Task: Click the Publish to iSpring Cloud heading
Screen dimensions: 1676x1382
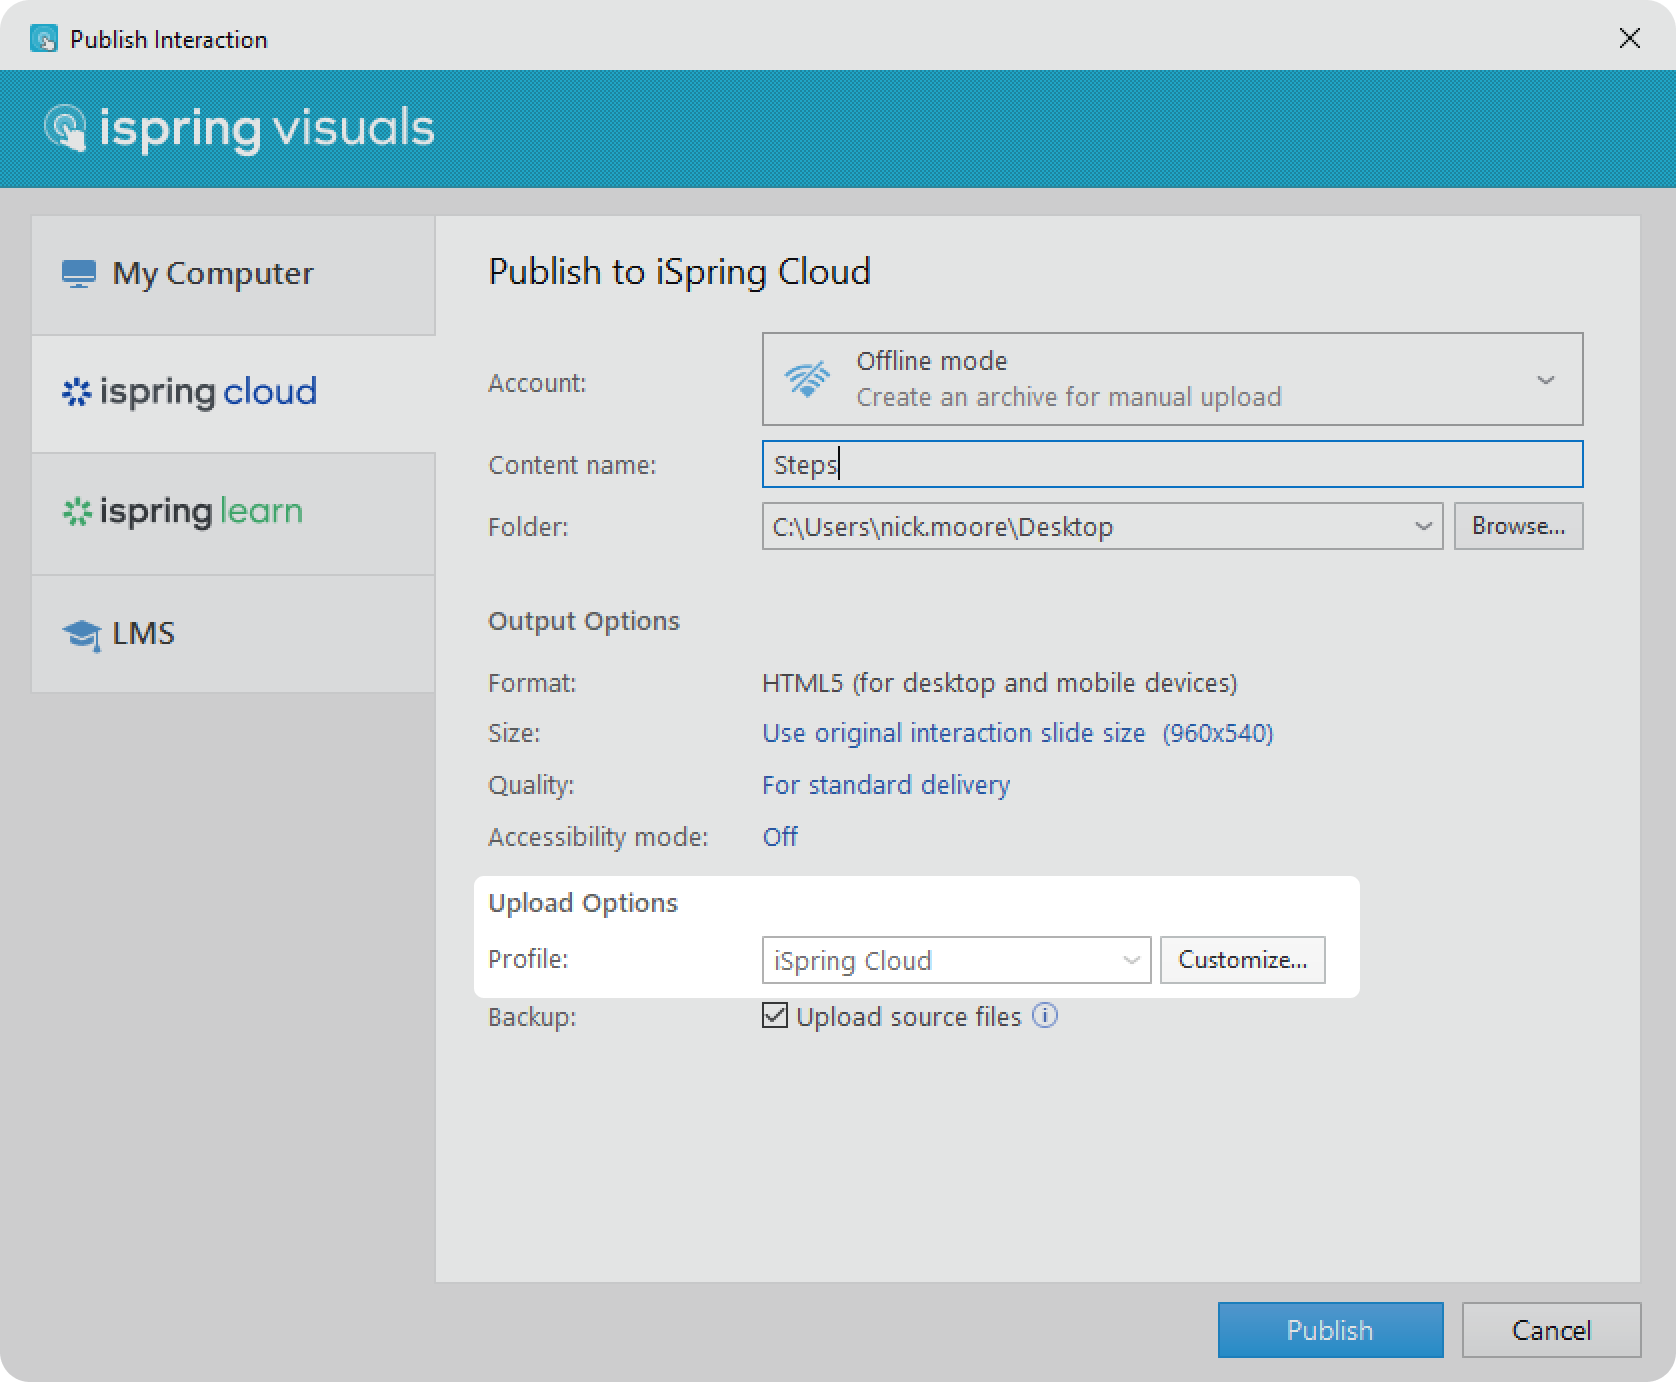Action: point(680,272)
